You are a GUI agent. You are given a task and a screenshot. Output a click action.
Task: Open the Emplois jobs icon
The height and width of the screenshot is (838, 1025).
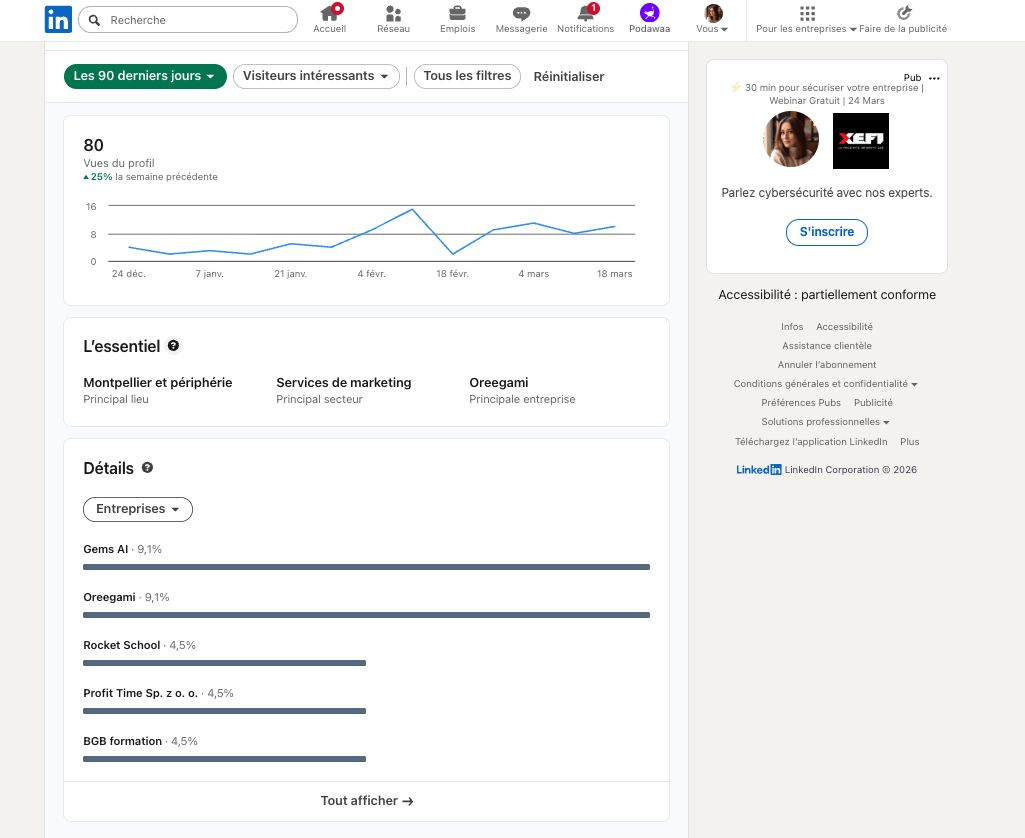(x=457, y=20)
